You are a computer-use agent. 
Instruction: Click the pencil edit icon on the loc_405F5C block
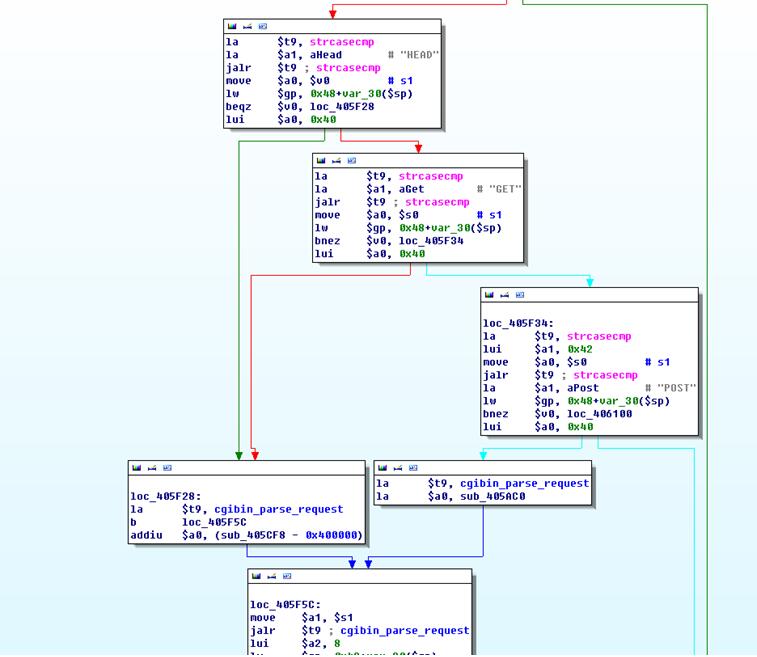click(x=272, y=576)
